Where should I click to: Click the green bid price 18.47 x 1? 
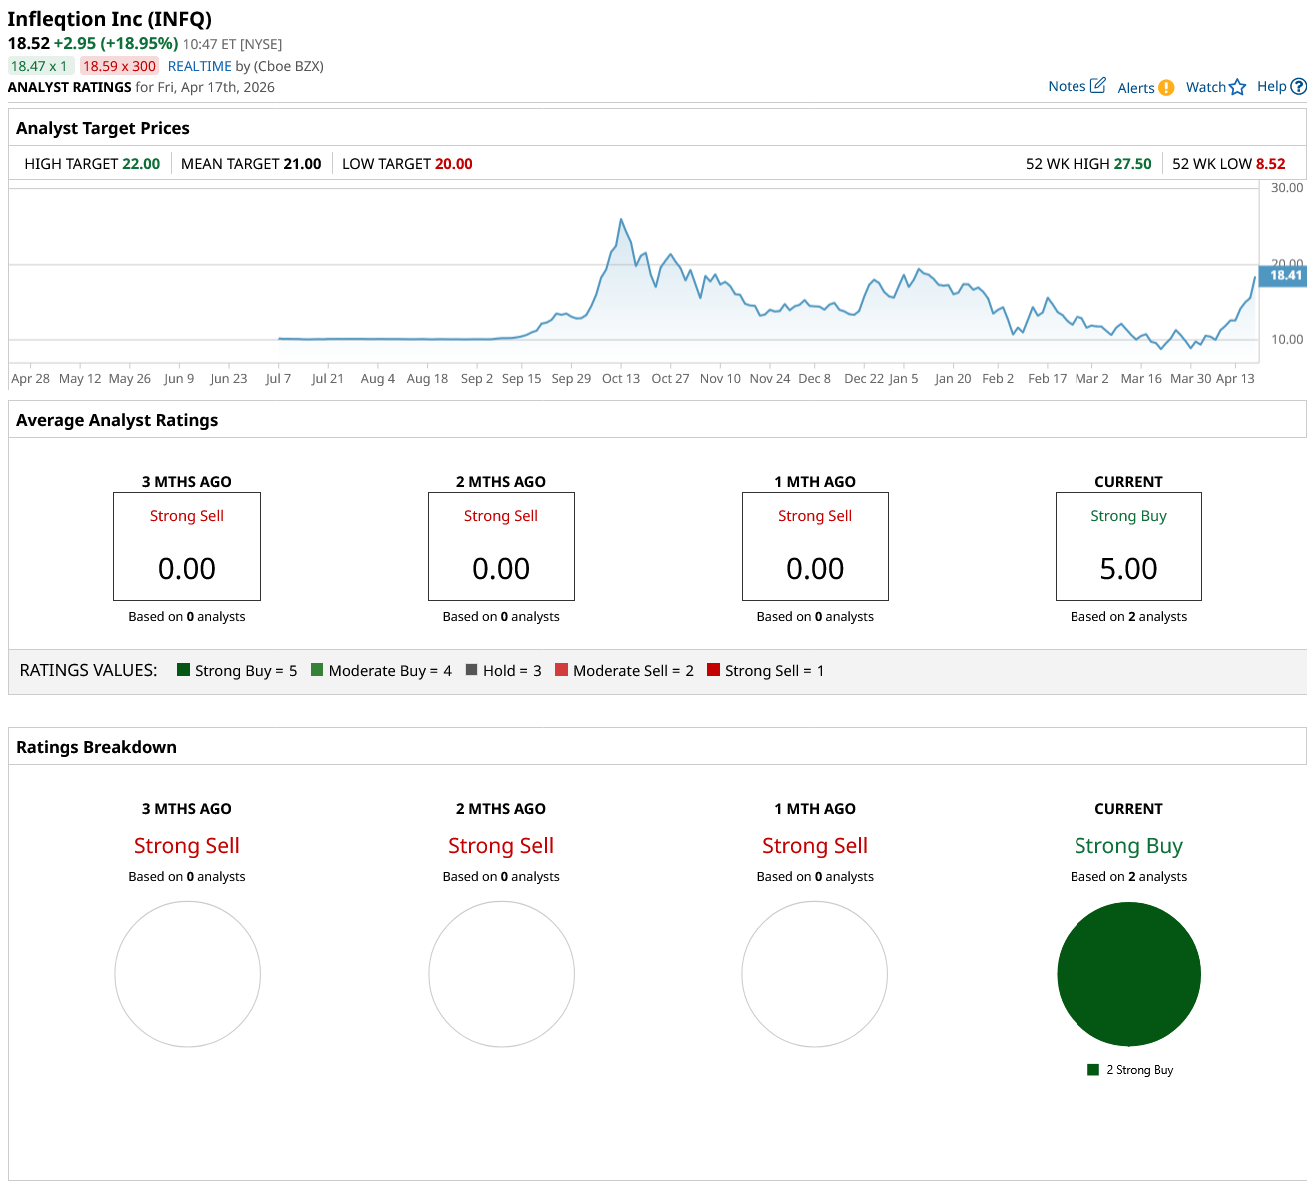click(x=40, y=66)
